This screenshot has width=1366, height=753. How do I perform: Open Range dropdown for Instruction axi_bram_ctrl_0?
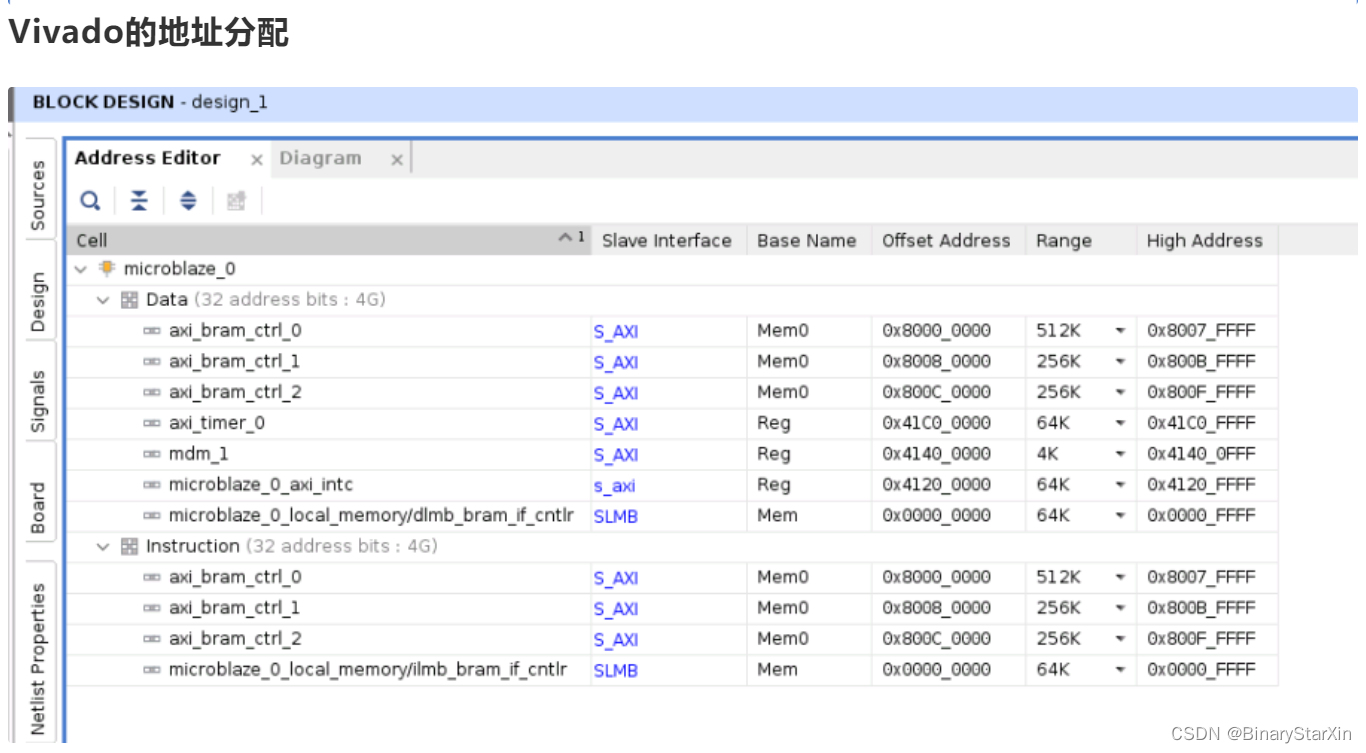click(1120, 578)
